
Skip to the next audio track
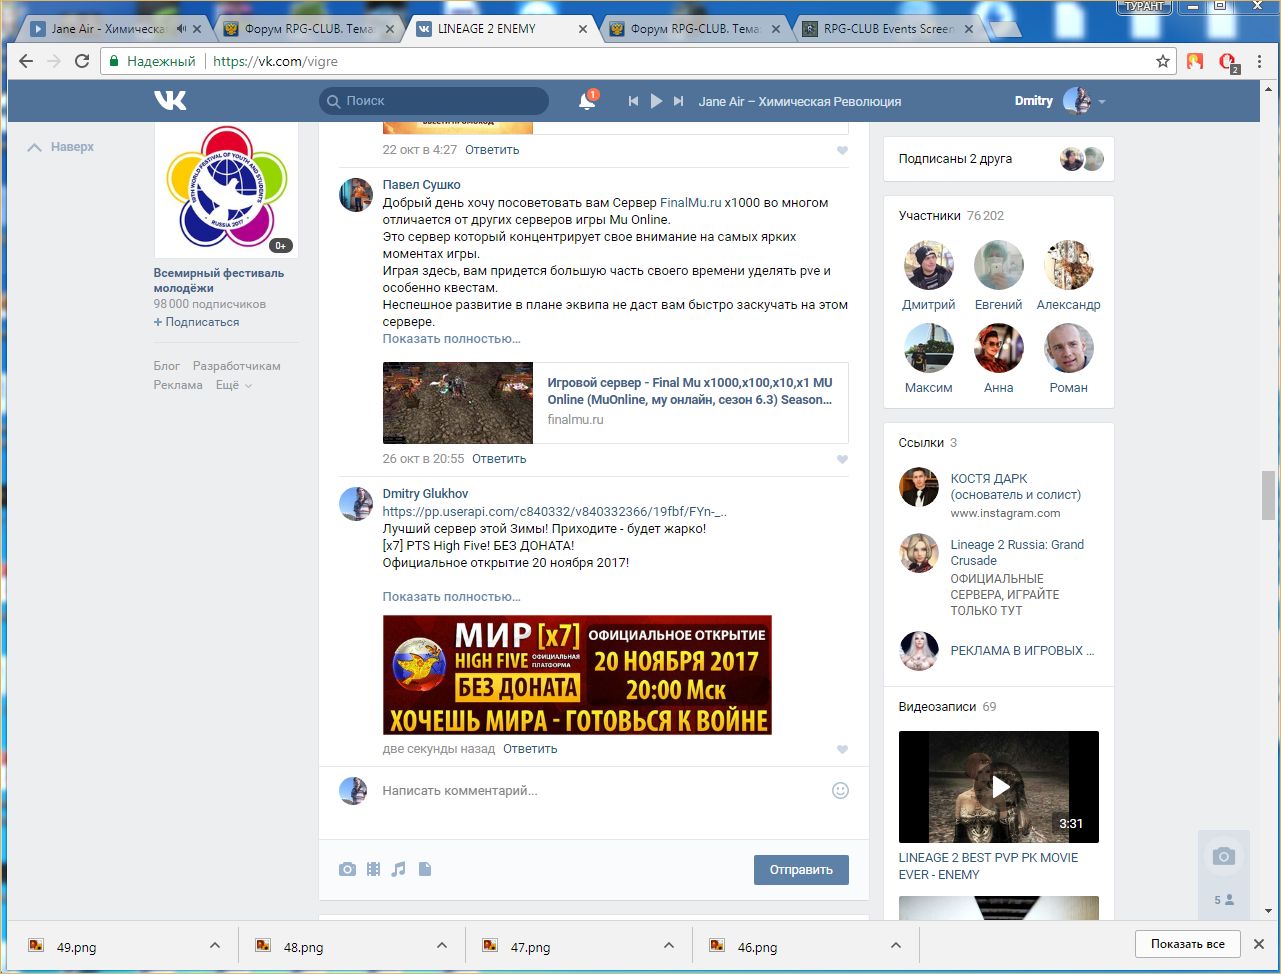679,101
